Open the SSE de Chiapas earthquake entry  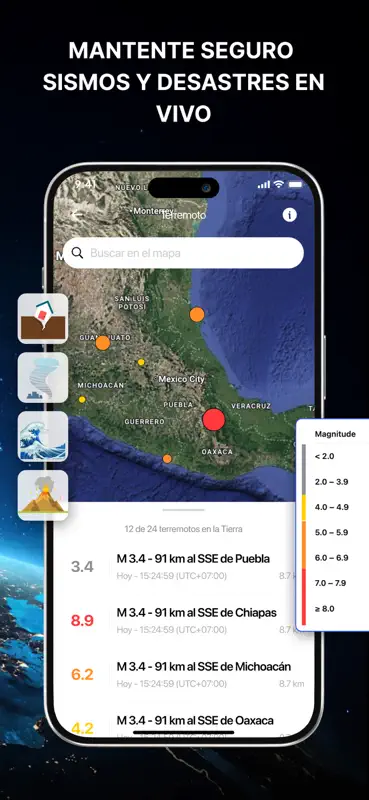click(184, 621)
